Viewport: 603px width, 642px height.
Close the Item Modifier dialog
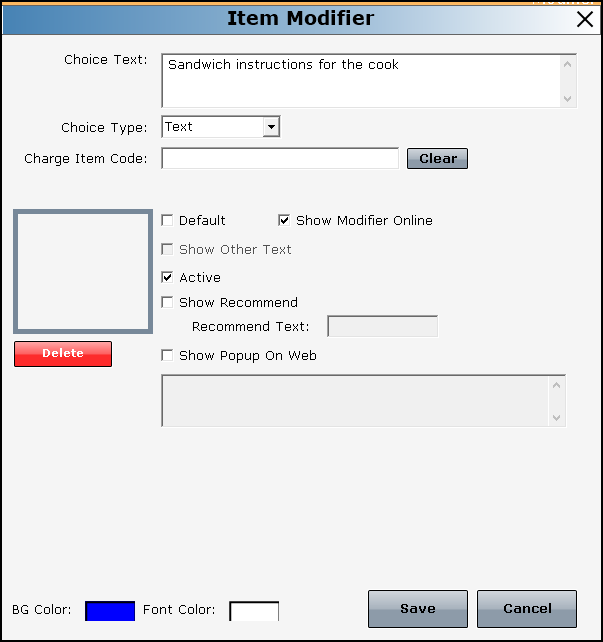pyautogui.click(x=585, y=19)
